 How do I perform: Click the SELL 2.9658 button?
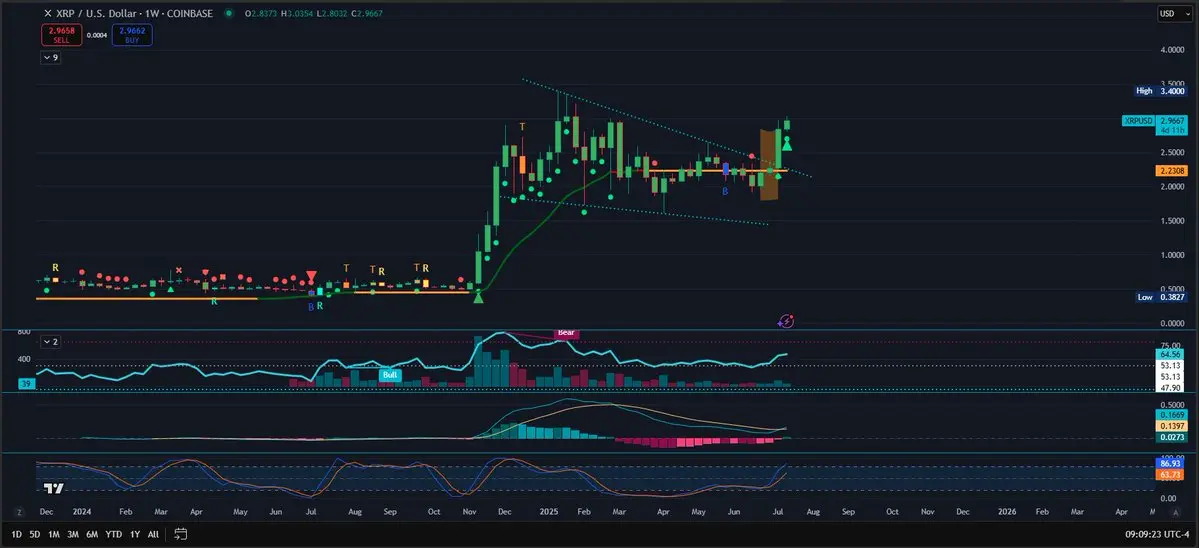point(60,34)
